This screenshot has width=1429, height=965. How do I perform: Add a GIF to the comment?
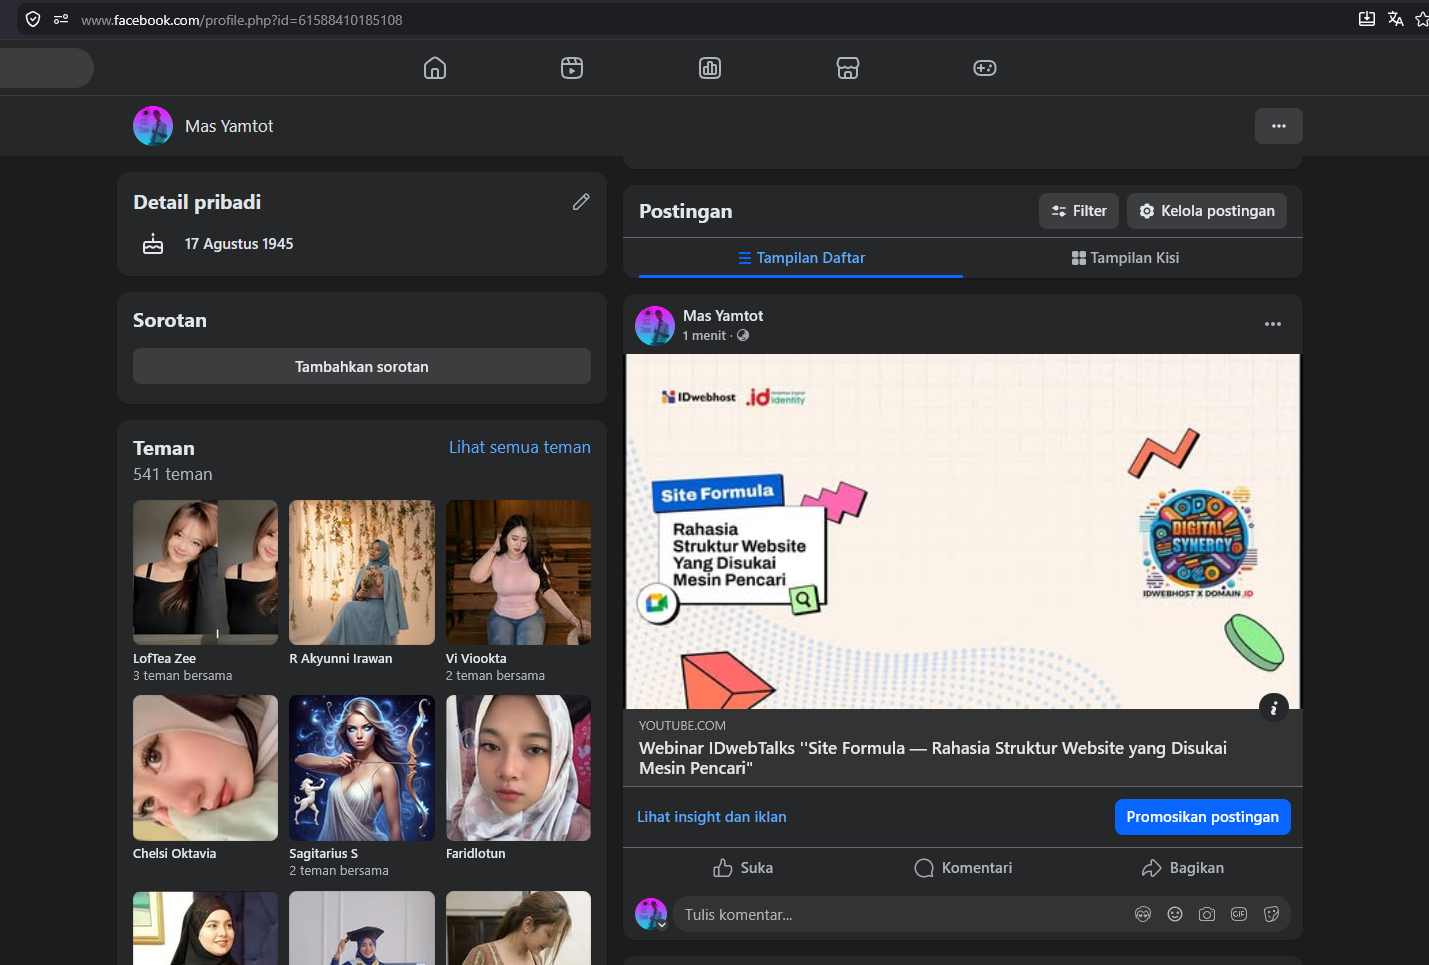pyautogui.click(x=1239, y=914)
